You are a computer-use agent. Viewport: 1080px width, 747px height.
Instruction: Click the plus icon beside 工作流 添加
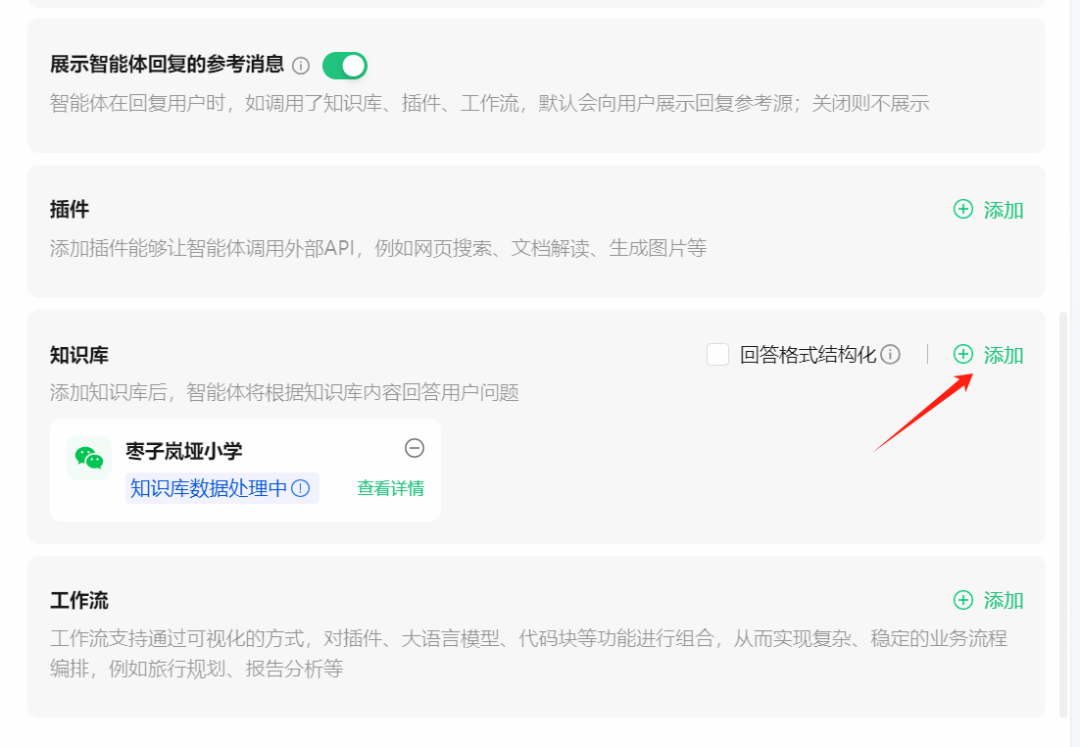[963, 600]
